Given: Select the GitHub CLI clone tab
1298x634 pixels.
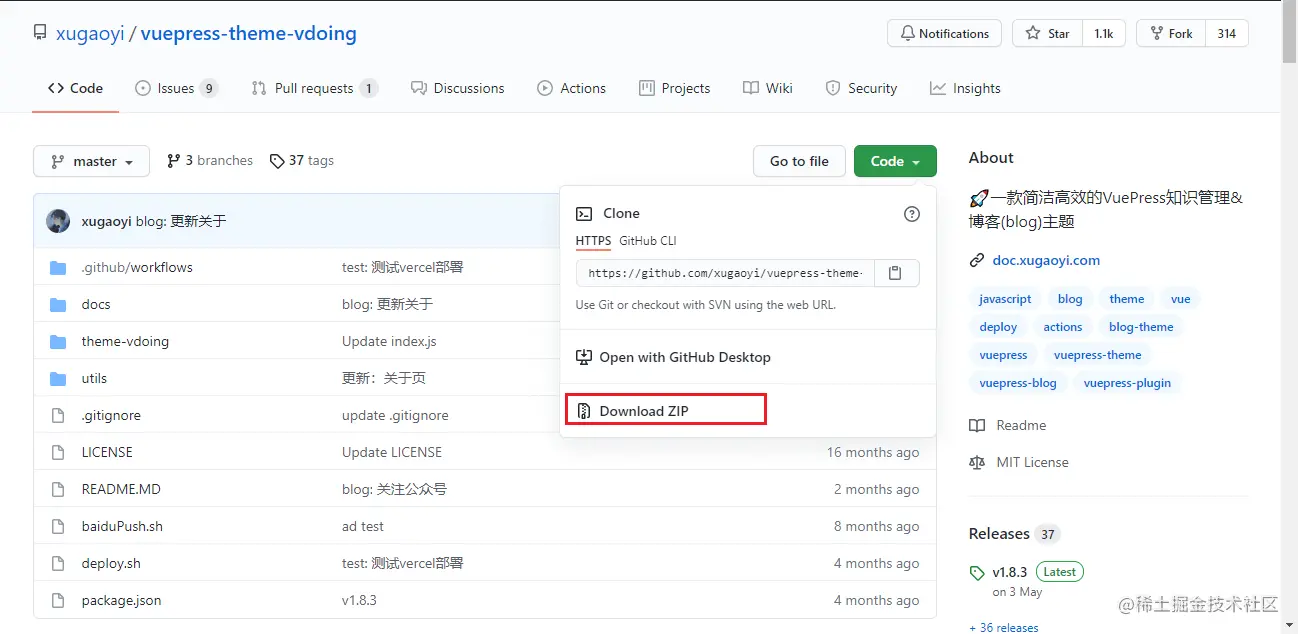Looking at the screenshot, I should coord(648,241).
